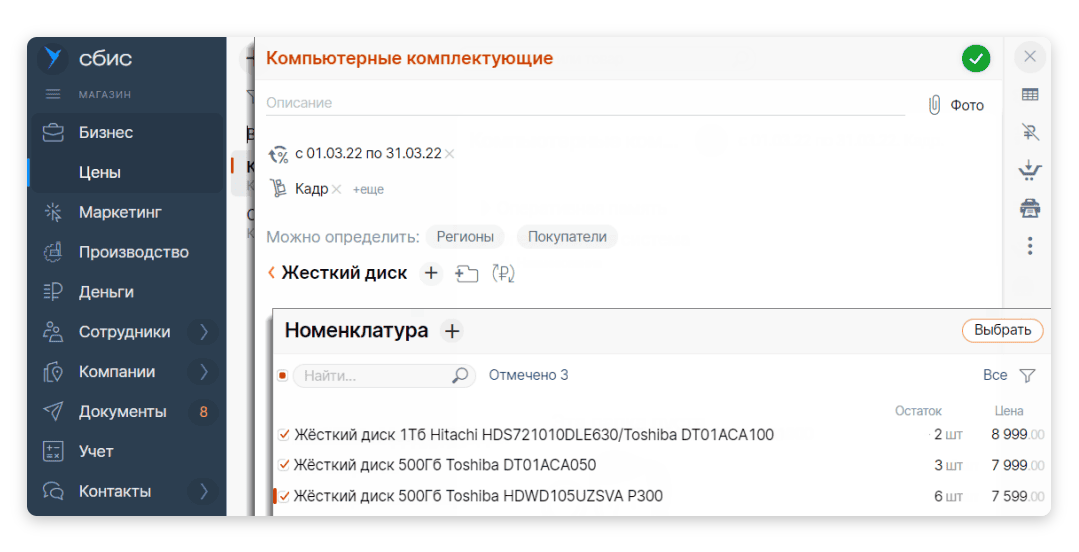Click the green checkmark save button

(x=975, y=59)
